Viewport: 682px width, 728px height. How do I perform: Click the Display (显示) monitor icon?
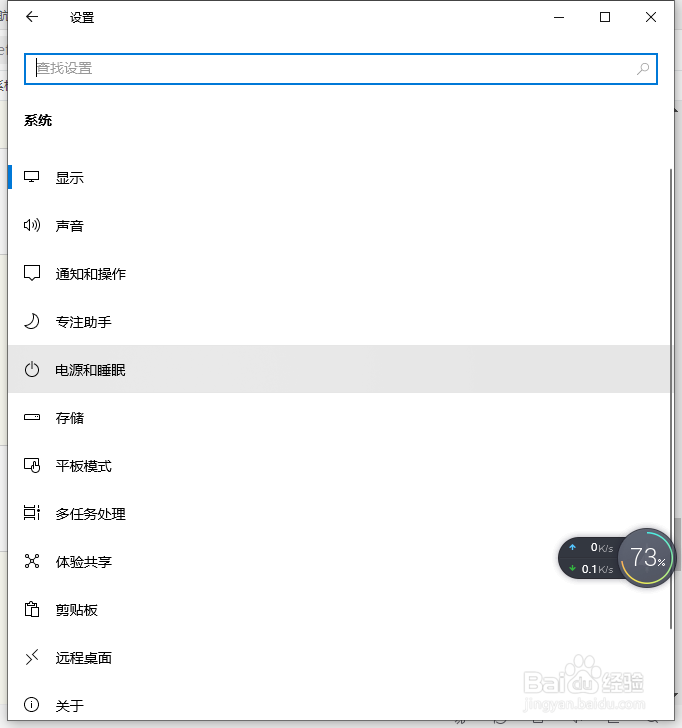pyautogui.click(x=32, y=178)
